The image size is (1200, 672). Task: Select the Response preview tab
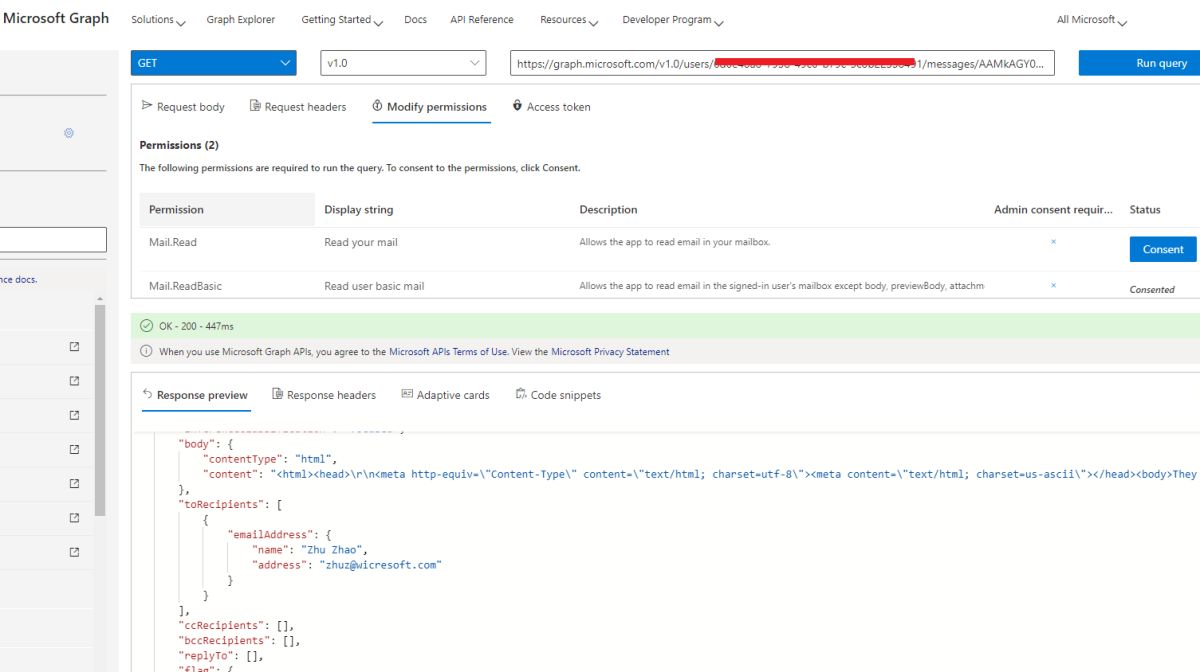click(x=195, y=395)
